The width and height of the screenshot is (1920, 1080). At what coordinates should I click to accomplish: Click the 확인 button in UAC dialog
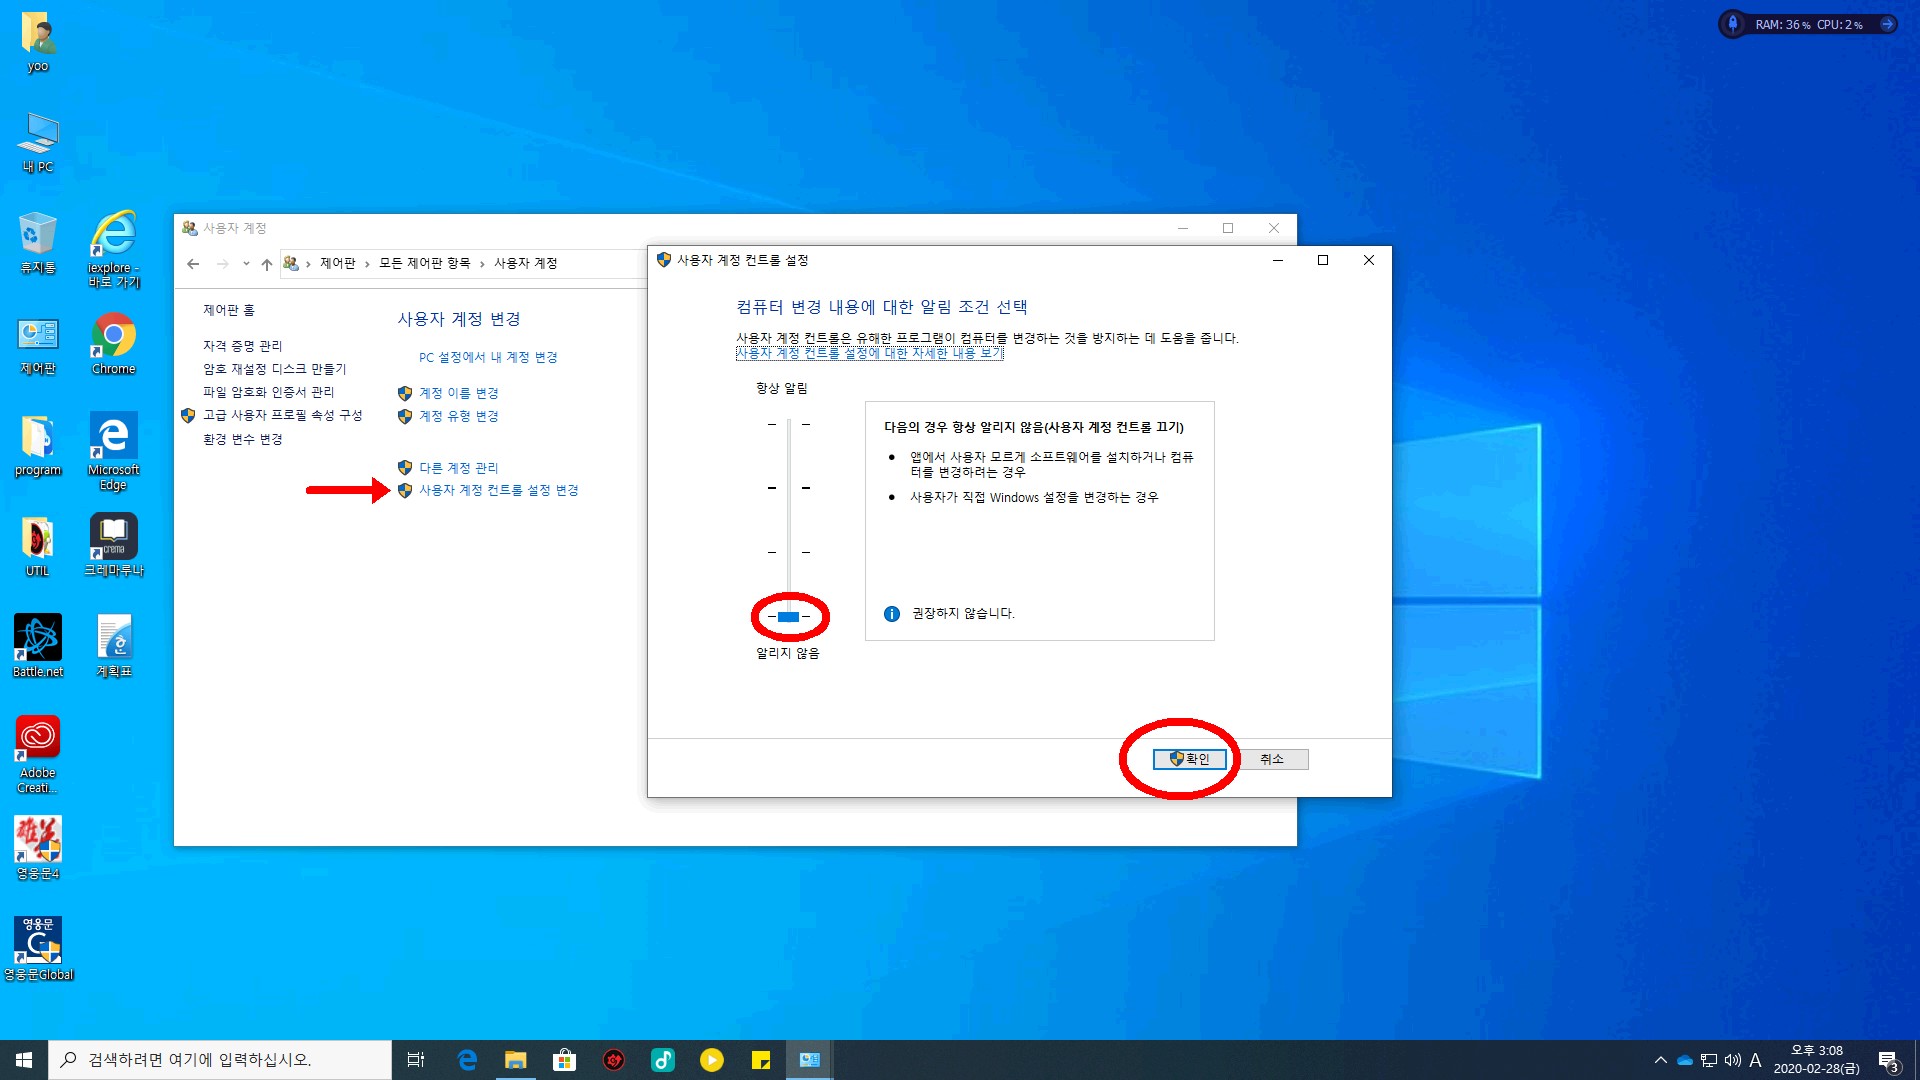point(1189,759)
